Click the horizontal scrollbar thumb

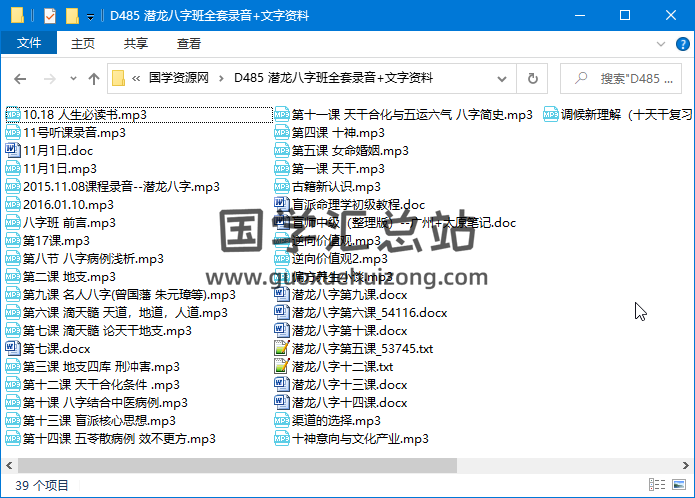pos(237,465)
